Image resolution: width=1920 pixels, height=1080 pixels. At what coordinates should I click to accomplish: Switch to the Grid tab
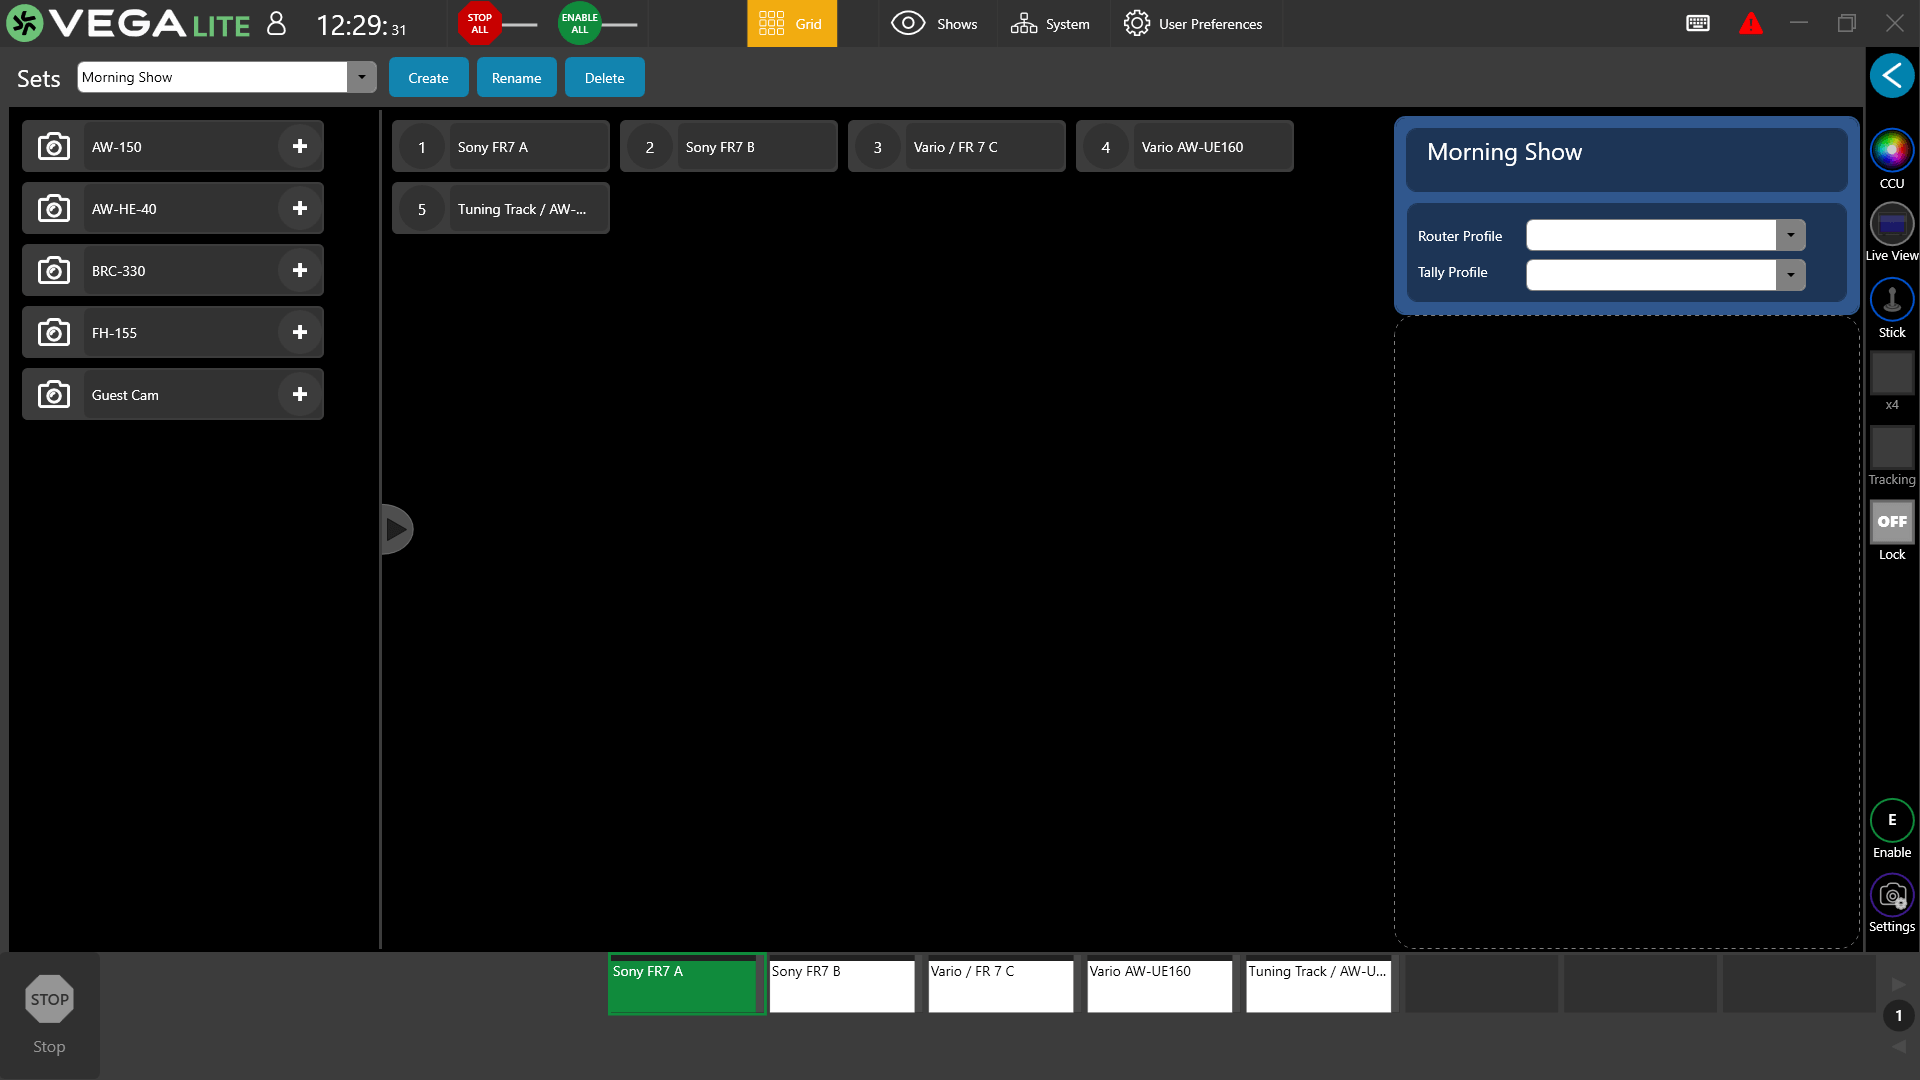pyautogui.click(x=791, y=24)
